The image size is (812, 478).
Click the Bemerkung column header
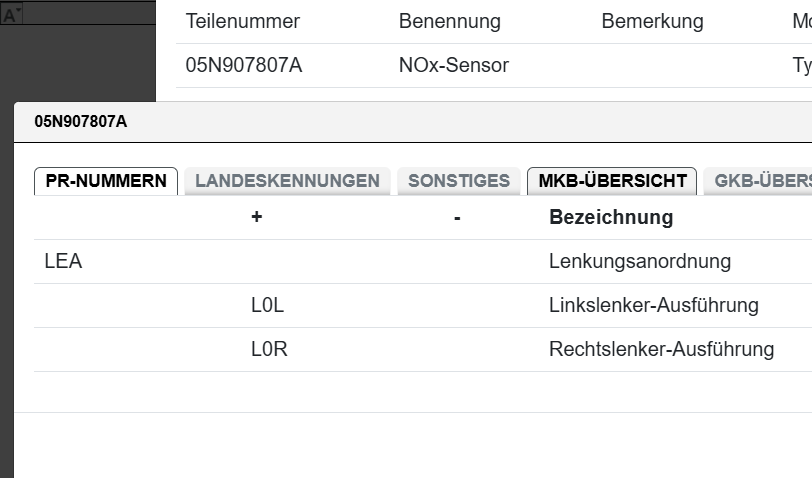click(652, 21)
